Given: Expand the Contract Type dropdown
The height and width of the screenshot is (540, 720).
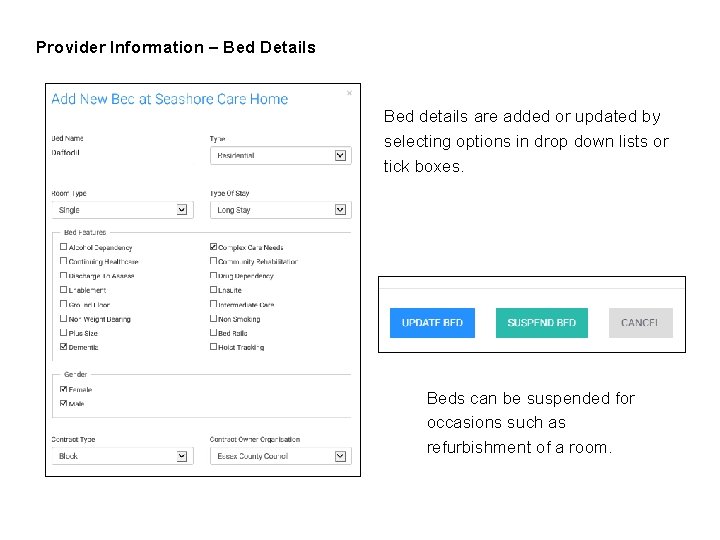Looking at the screenshot, I should tap(182, 456).
